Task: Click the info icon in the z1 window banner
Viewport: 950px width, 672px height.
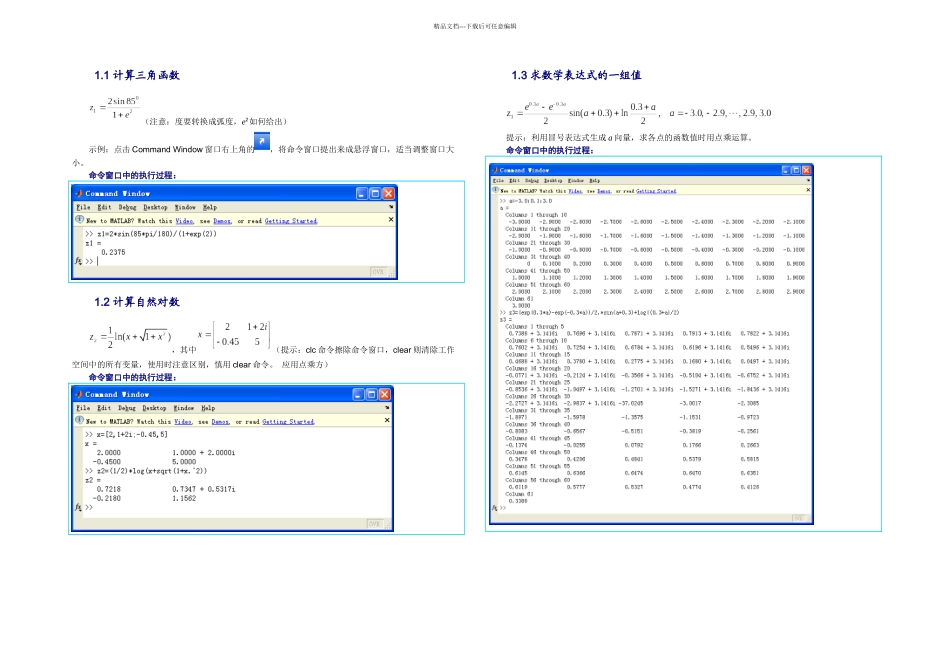Action: 79,219
